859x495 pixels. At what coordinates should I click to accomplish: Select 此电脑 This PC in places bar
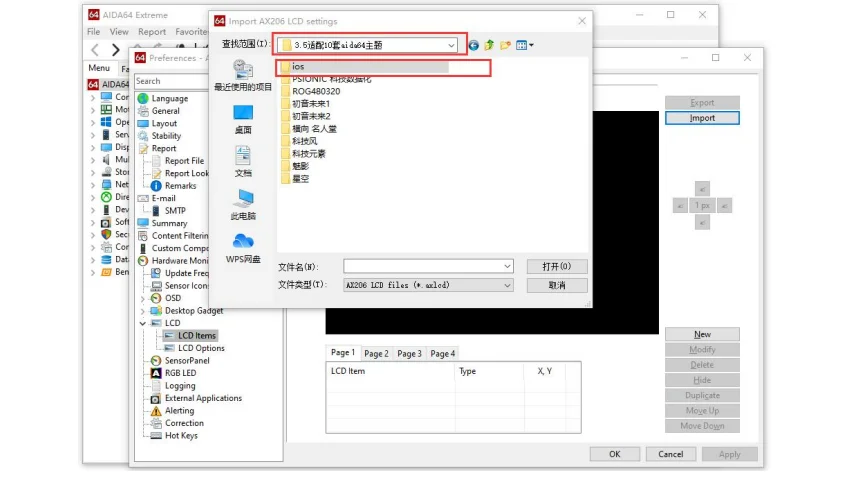point(243,205)
